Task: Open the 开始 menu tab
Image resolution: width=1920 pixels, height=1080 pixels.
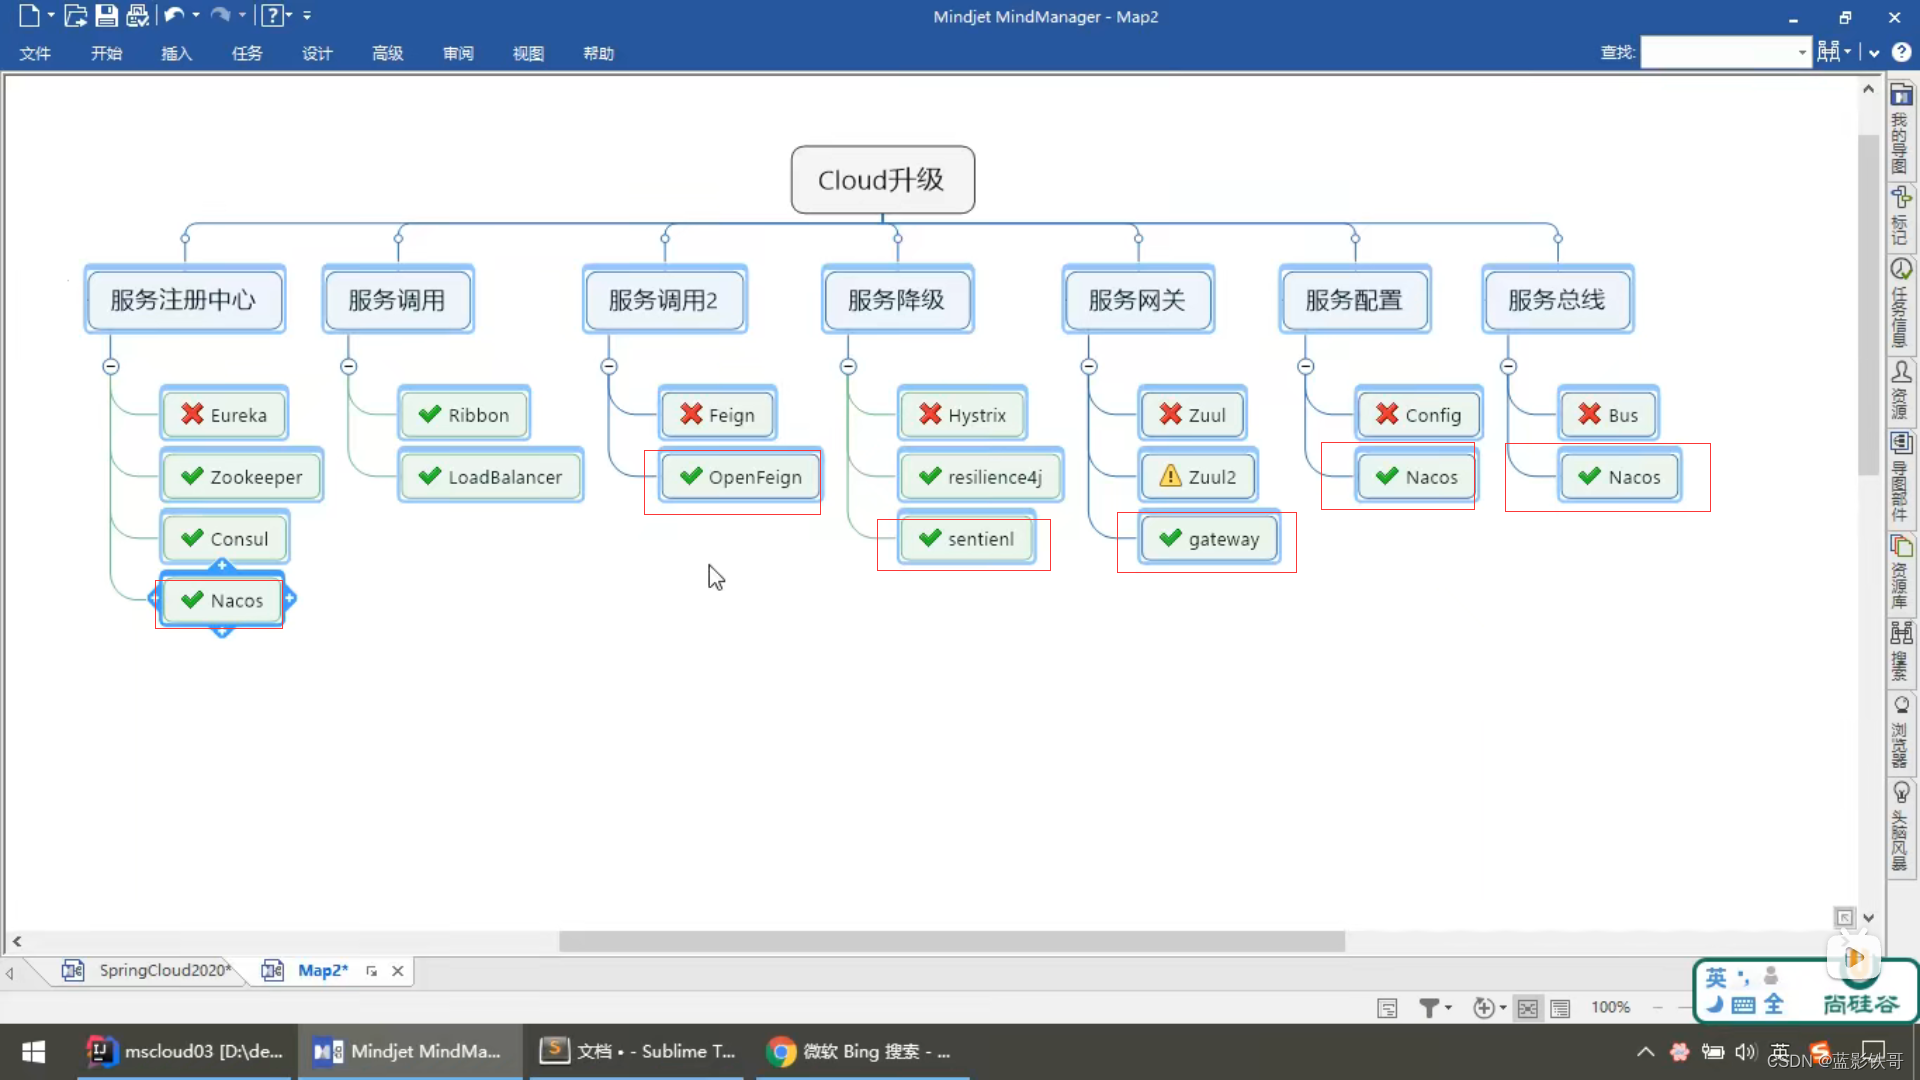Action: (105, 53)
